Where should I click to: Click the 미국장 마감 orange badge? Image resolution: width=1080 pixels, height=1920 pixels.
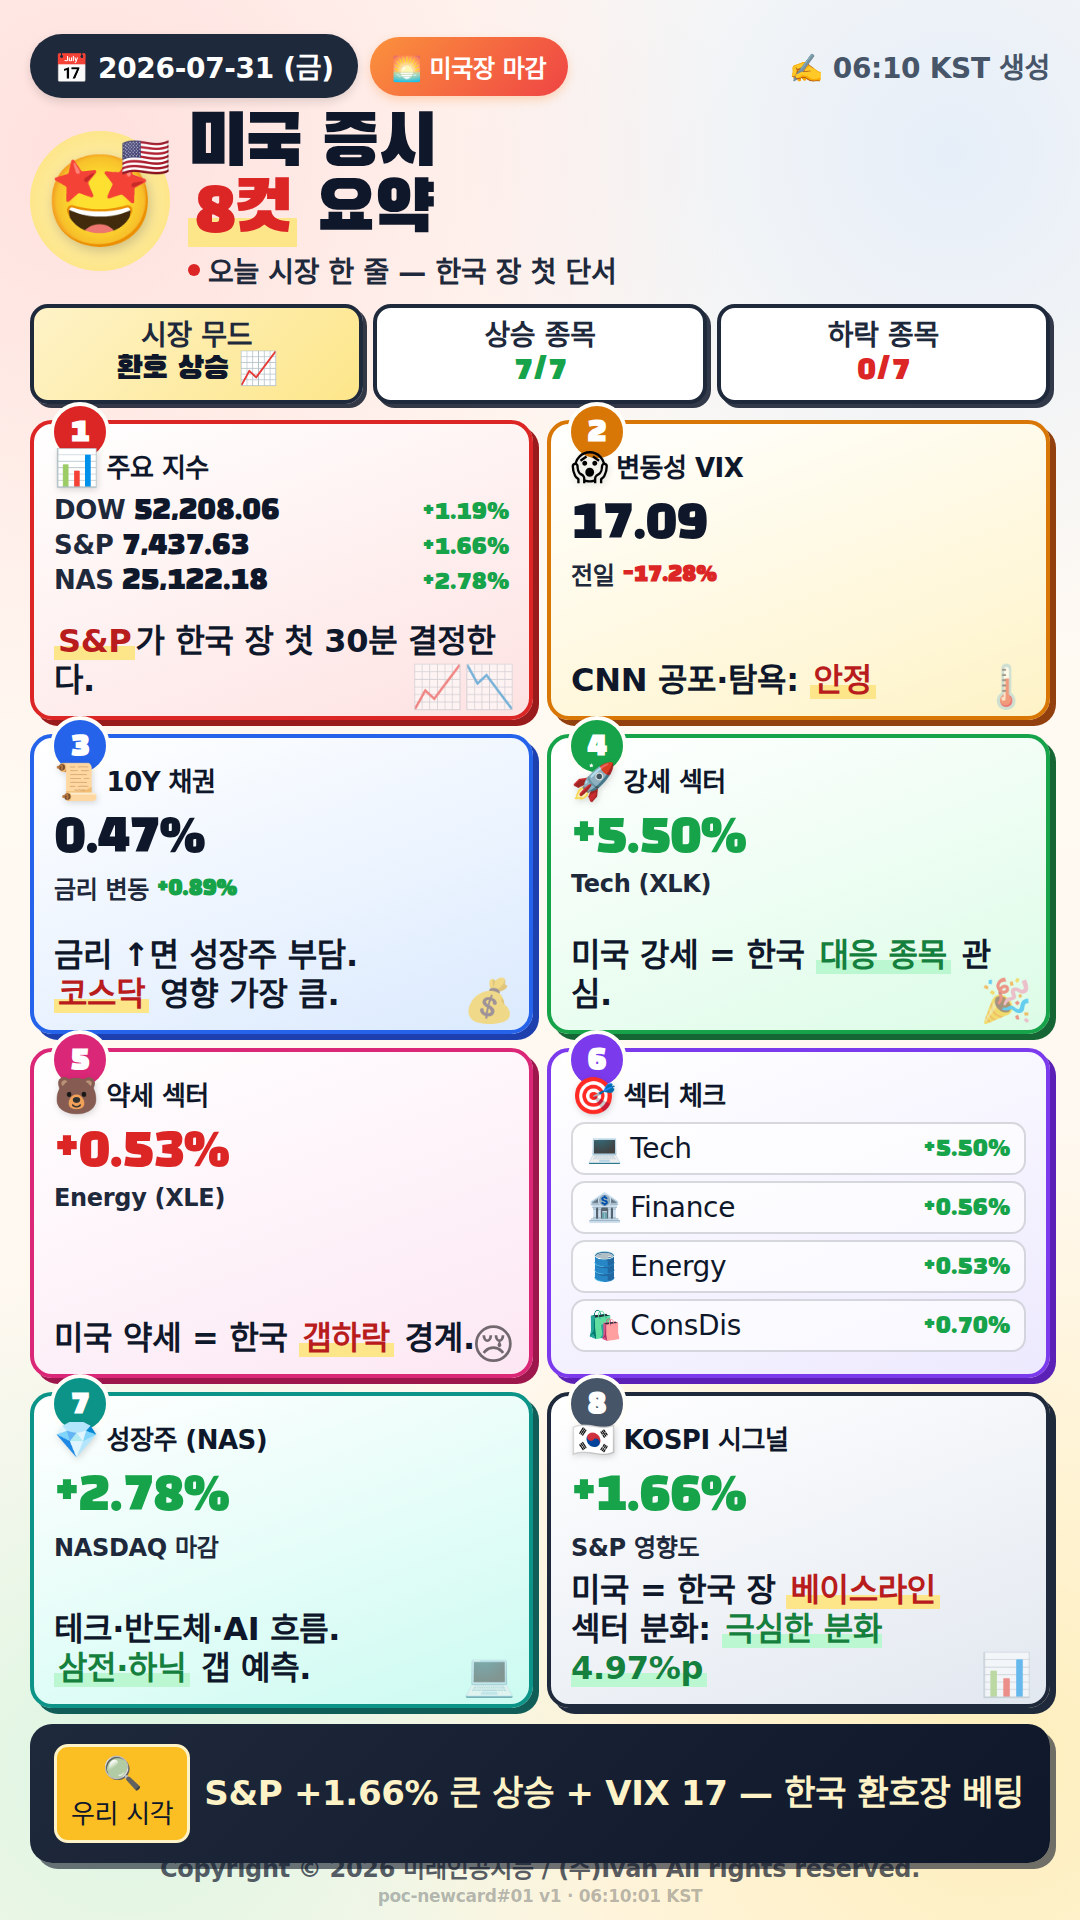[x=469, y=67]
